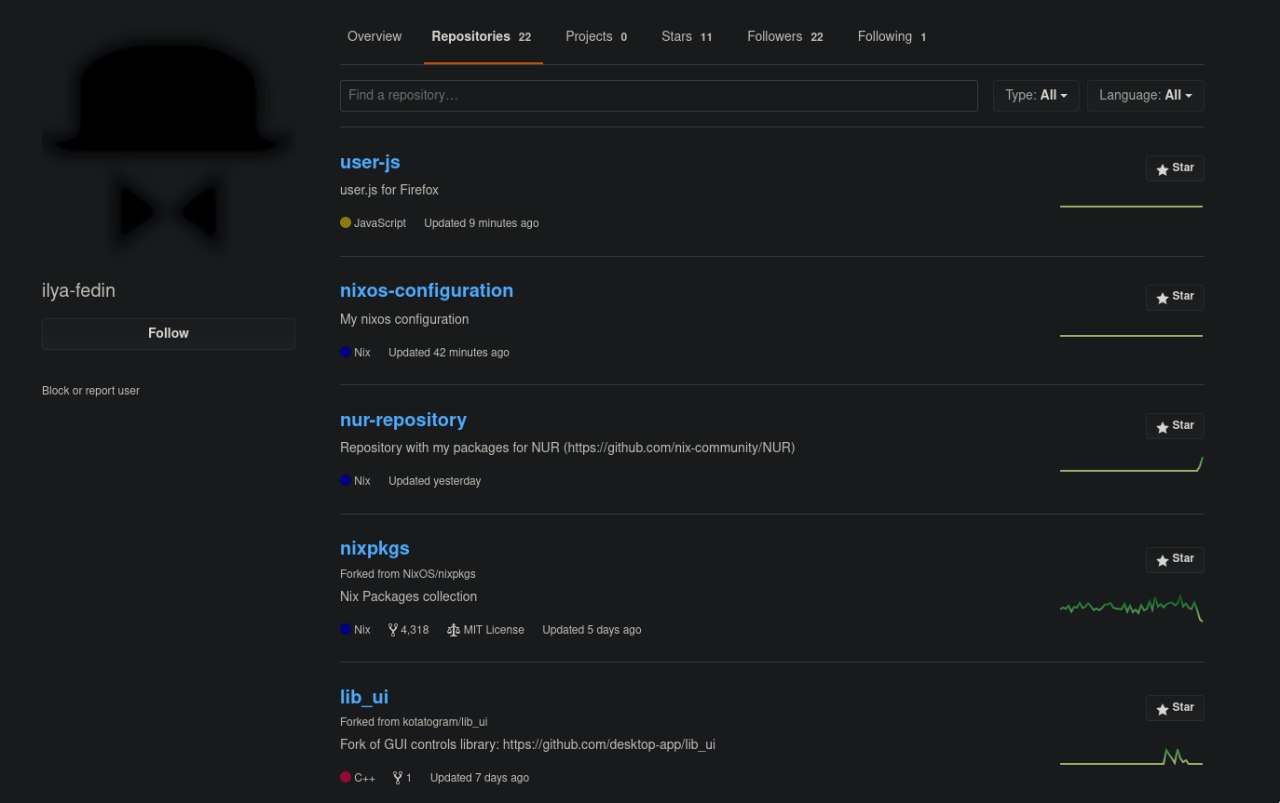Open the Type filter dropdown
The image size is (1280, 803).
click(1036, 95)
